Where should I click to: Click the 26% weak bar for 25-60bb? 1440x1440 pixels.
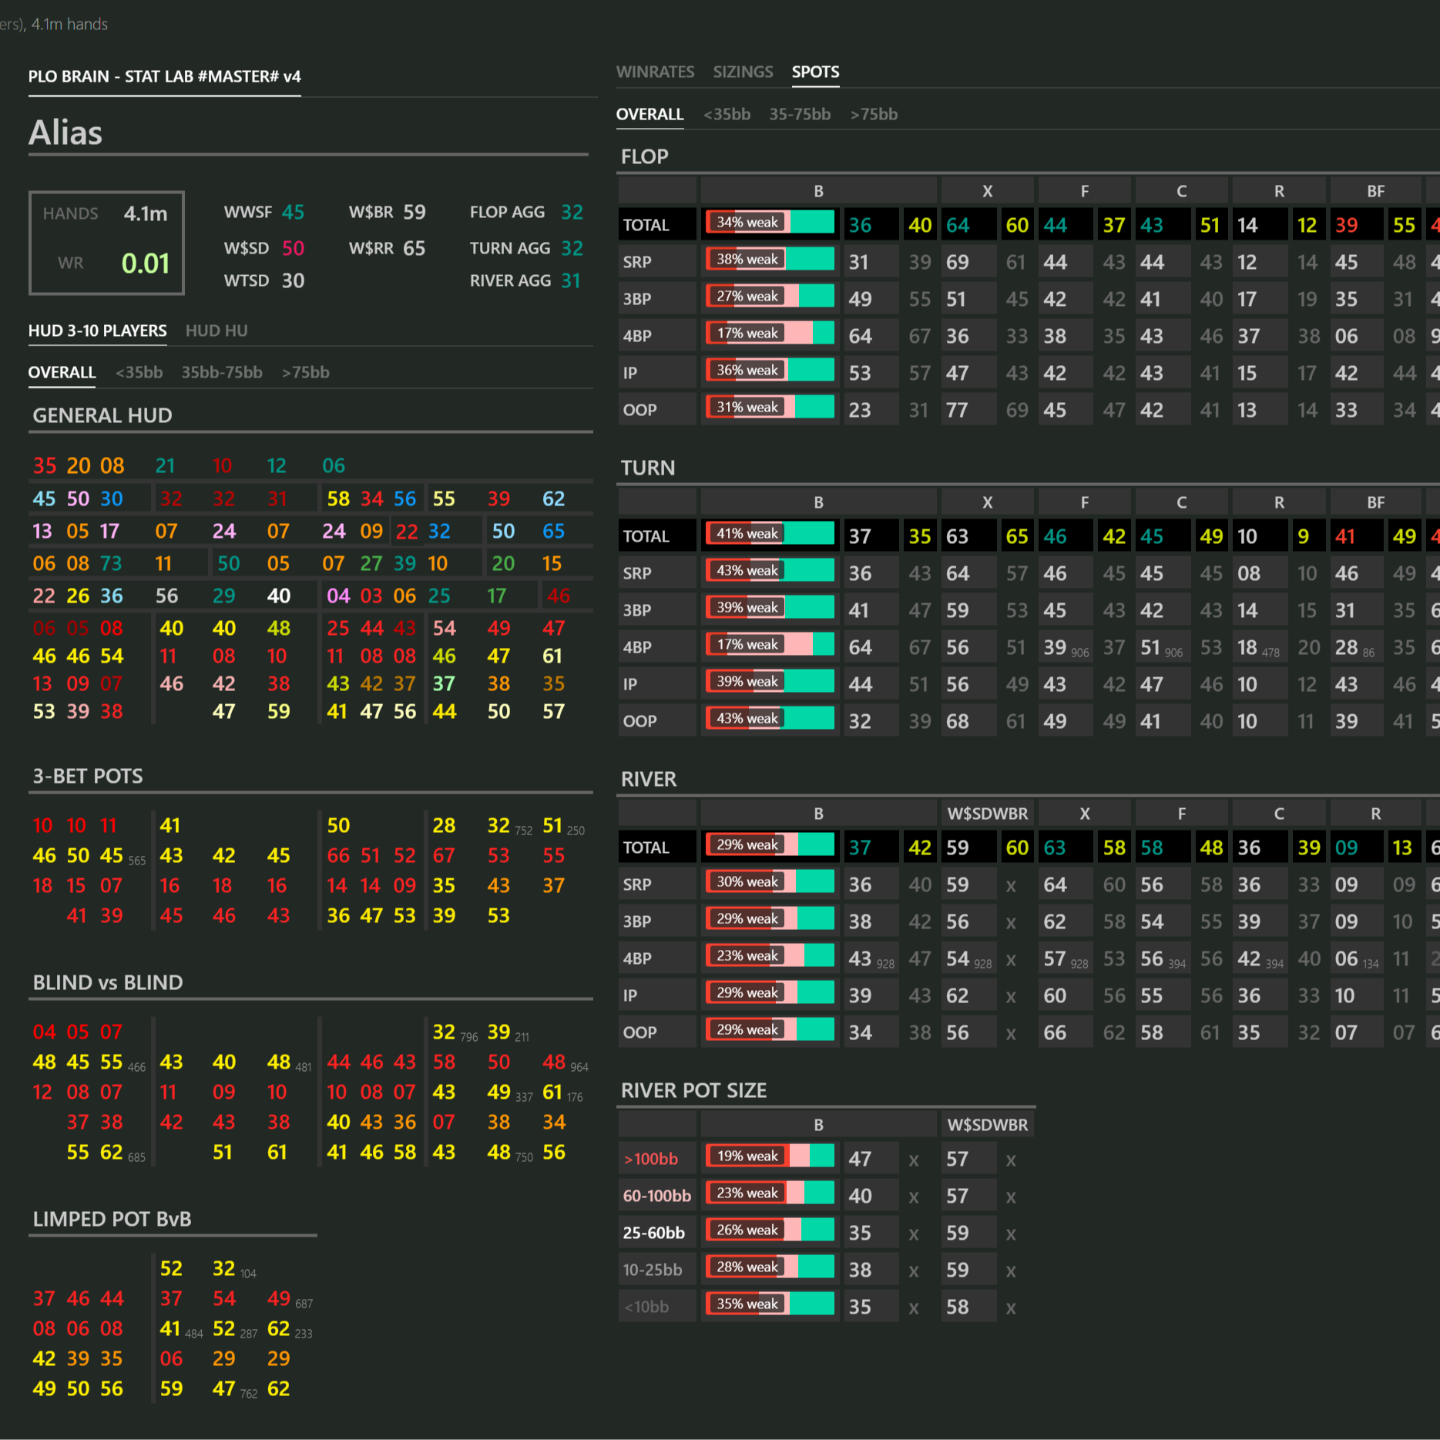[769, 1230]
